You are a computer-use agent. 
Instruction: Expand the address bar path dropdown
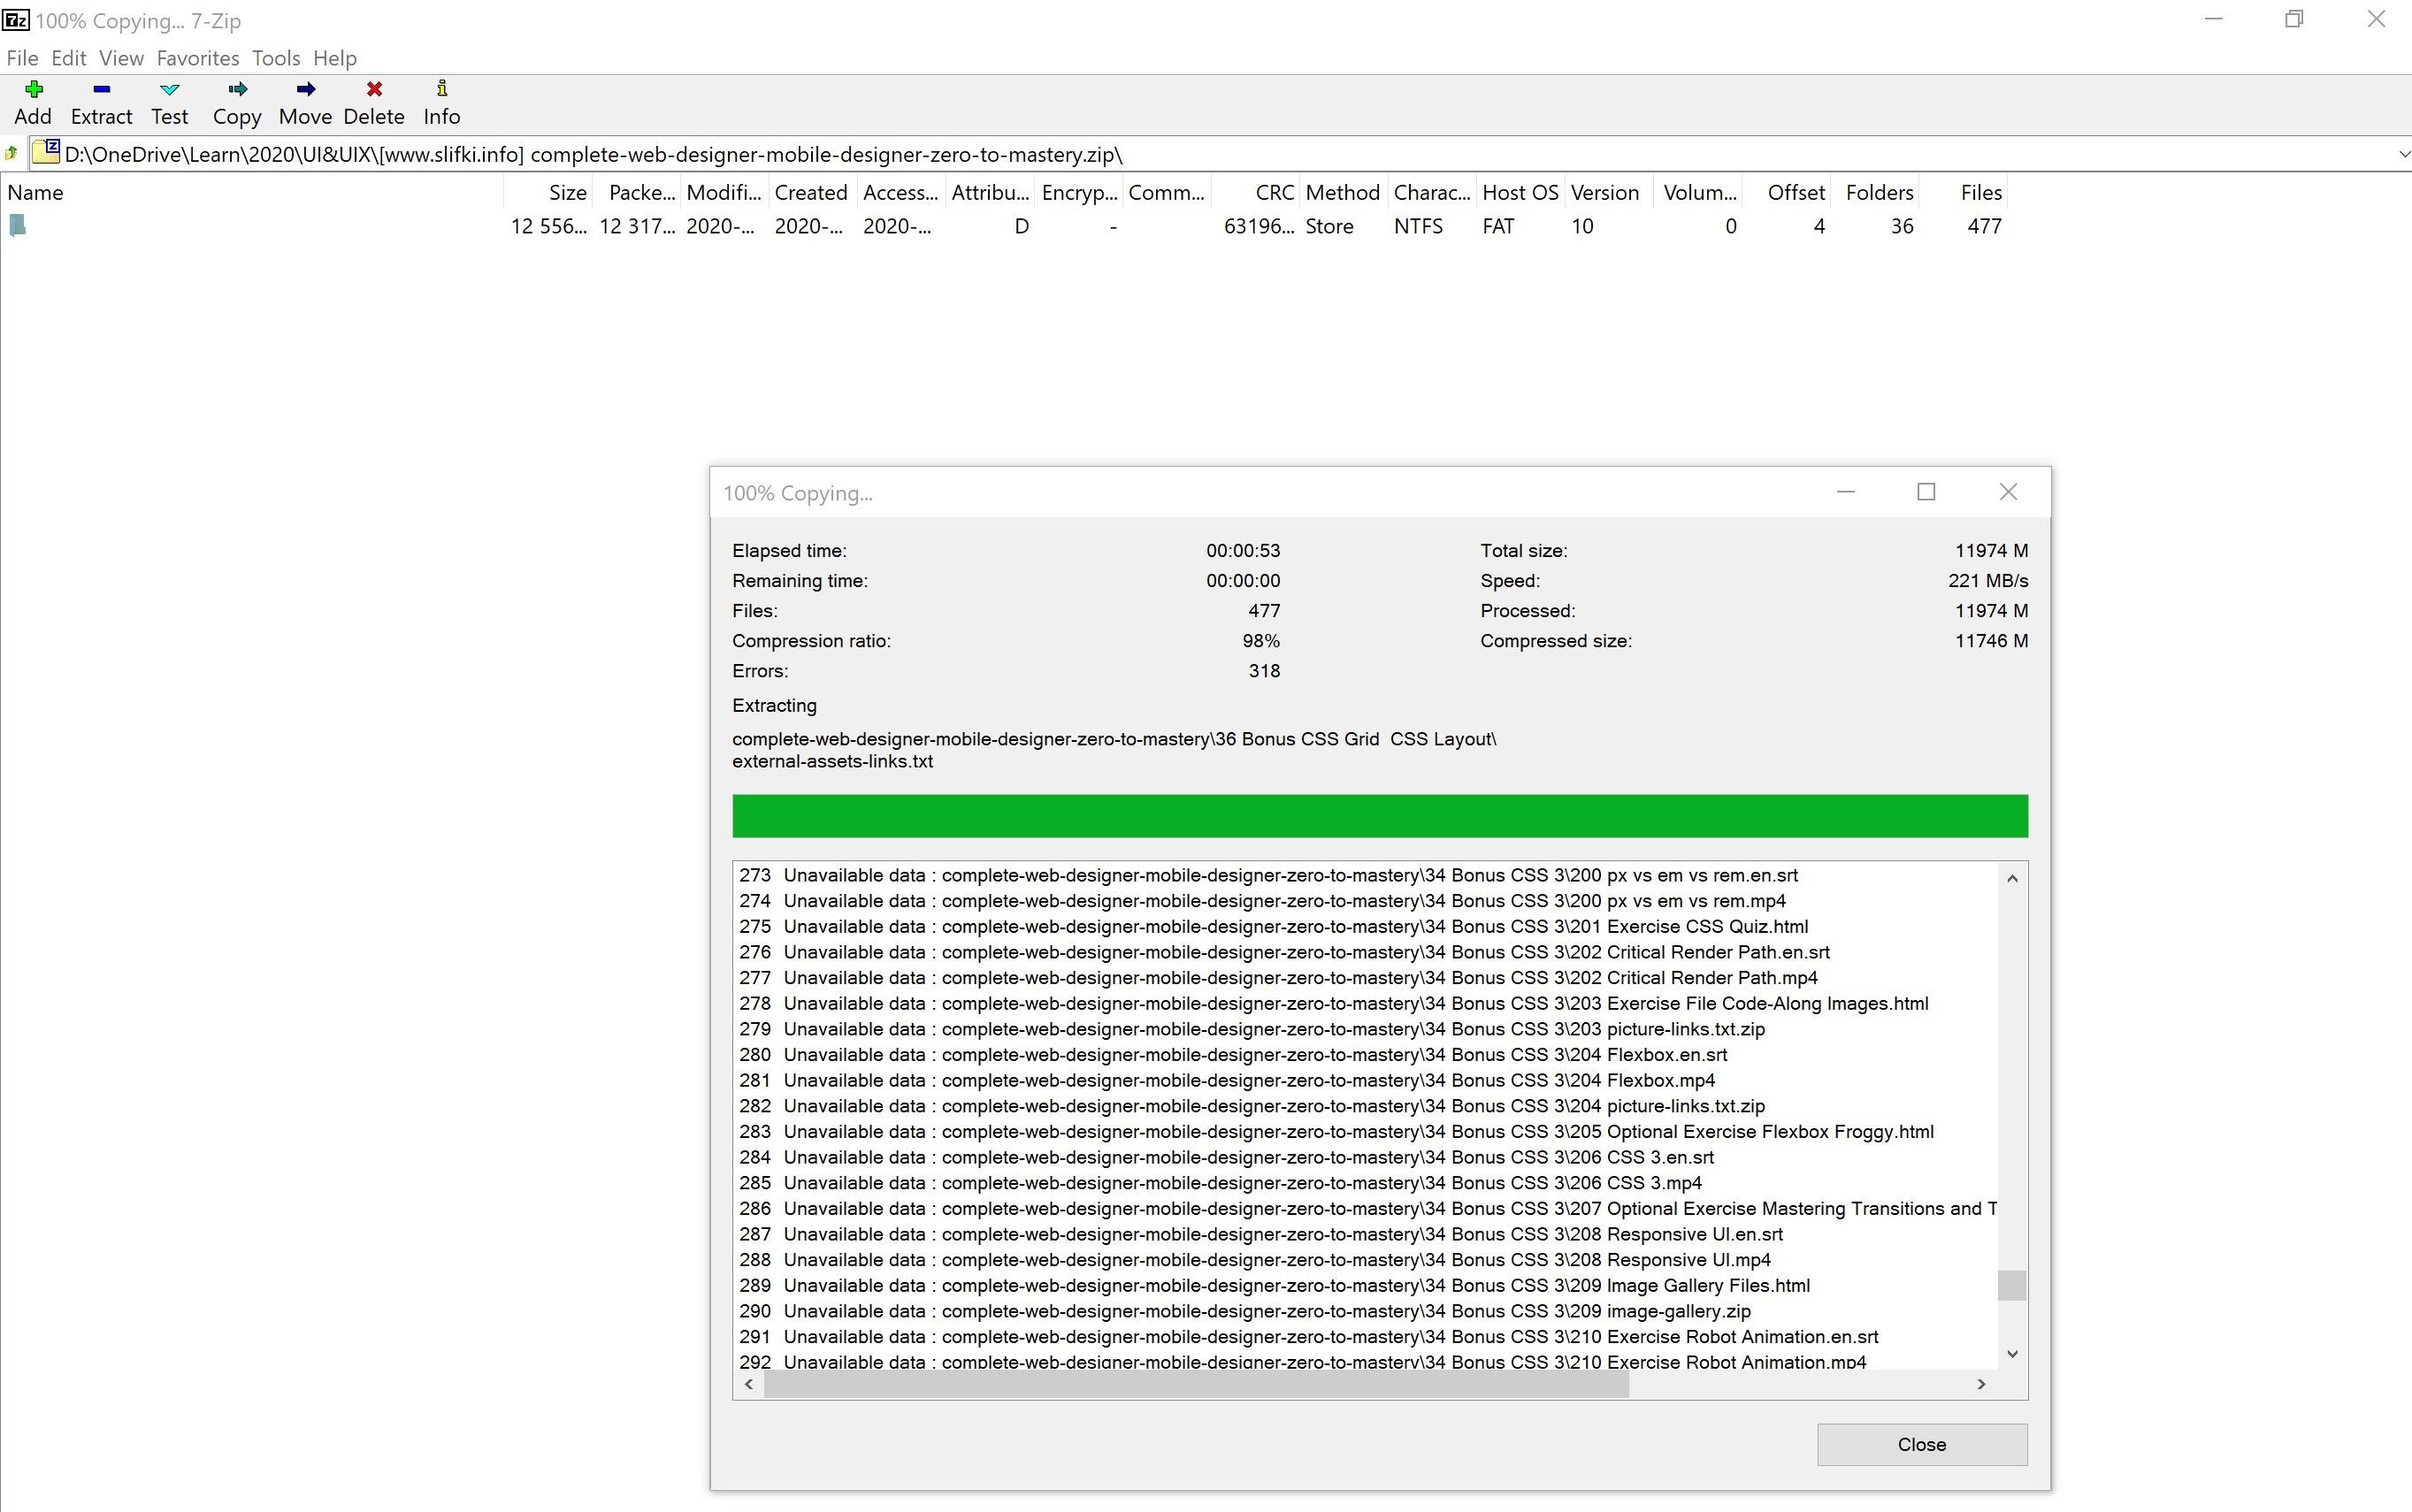coord(2402,154)
